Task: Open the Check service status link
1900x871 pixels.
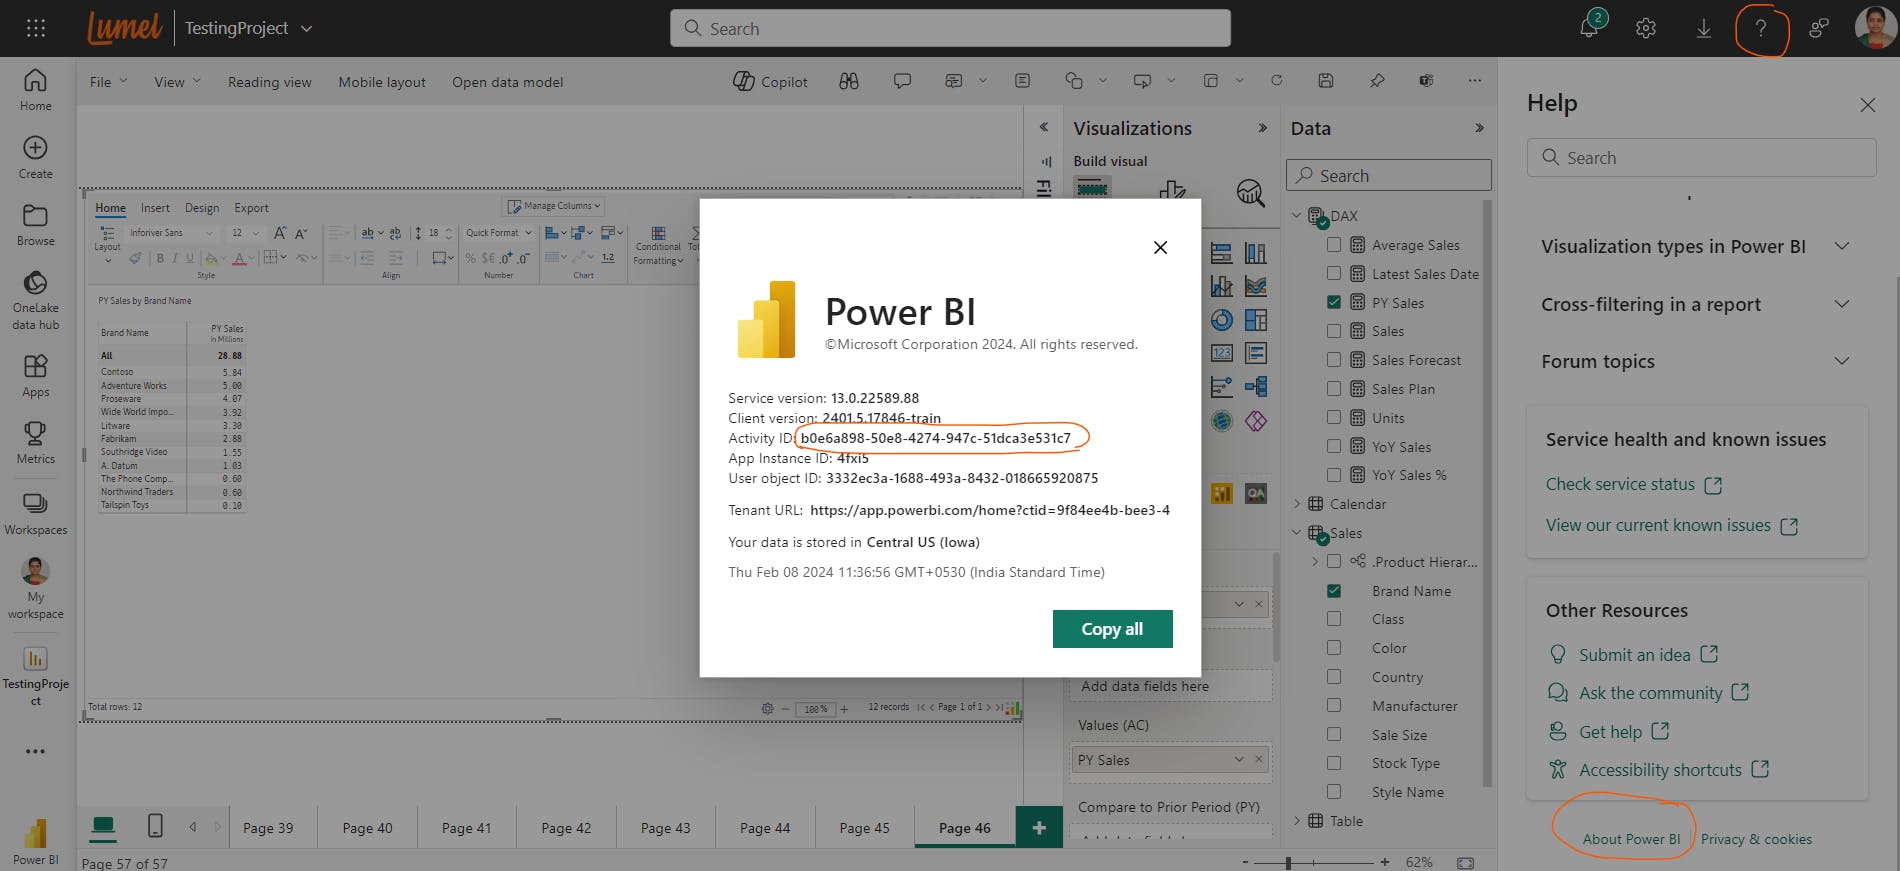Action: point(1620,484)
